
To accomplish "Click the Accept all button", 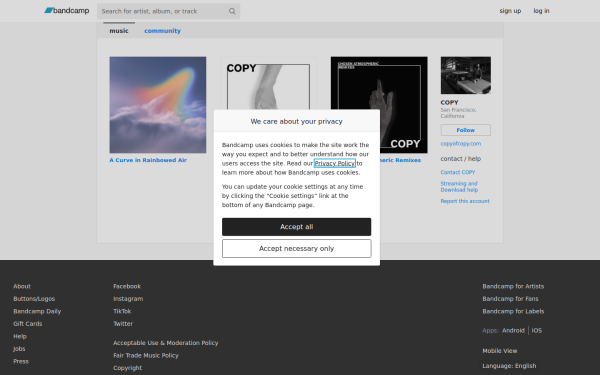I will pyautogui.click(x=297, y=227).
